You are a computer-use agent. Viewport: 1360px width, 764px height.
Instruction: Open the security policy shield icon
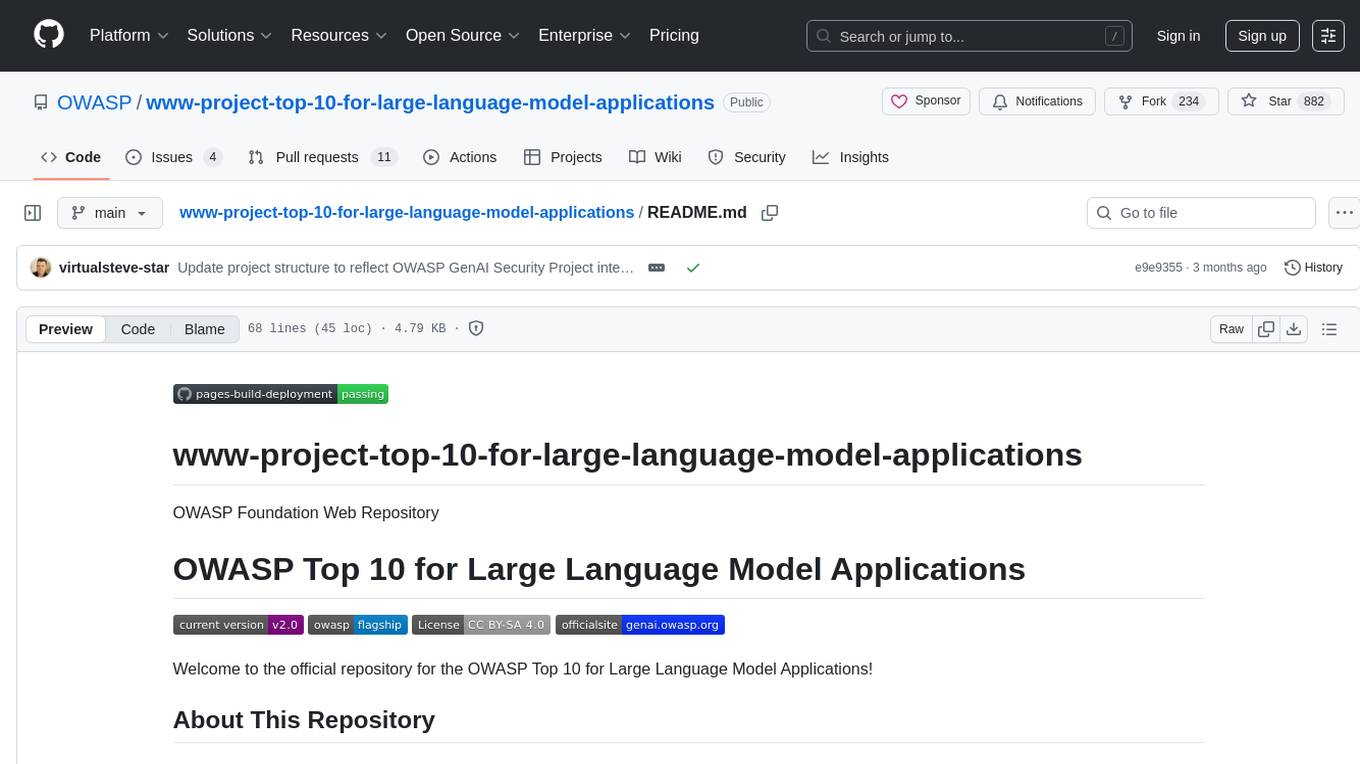(476, 328)
